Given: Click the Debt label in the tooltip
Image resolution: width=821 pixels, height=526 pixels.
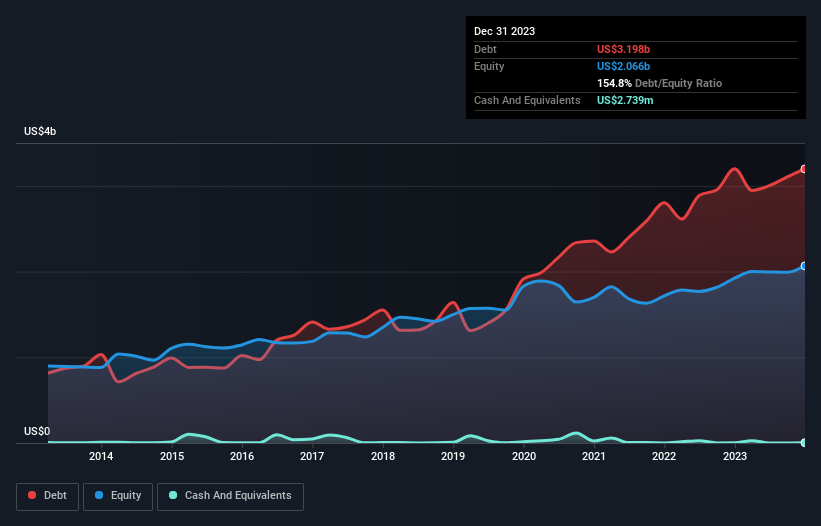Looking at the screenshot, I should [485, 49].
